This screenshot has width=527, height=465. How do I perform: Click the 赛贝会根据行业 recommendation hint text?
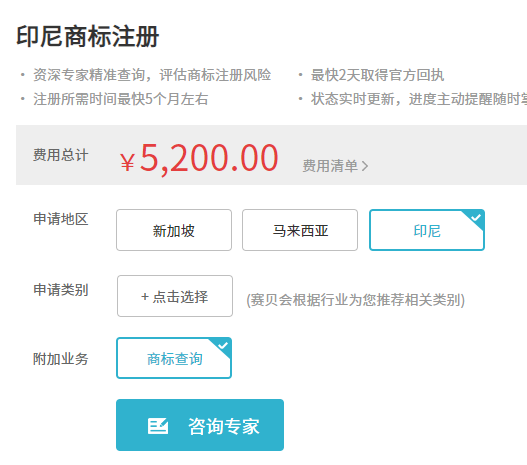(356, 300)
